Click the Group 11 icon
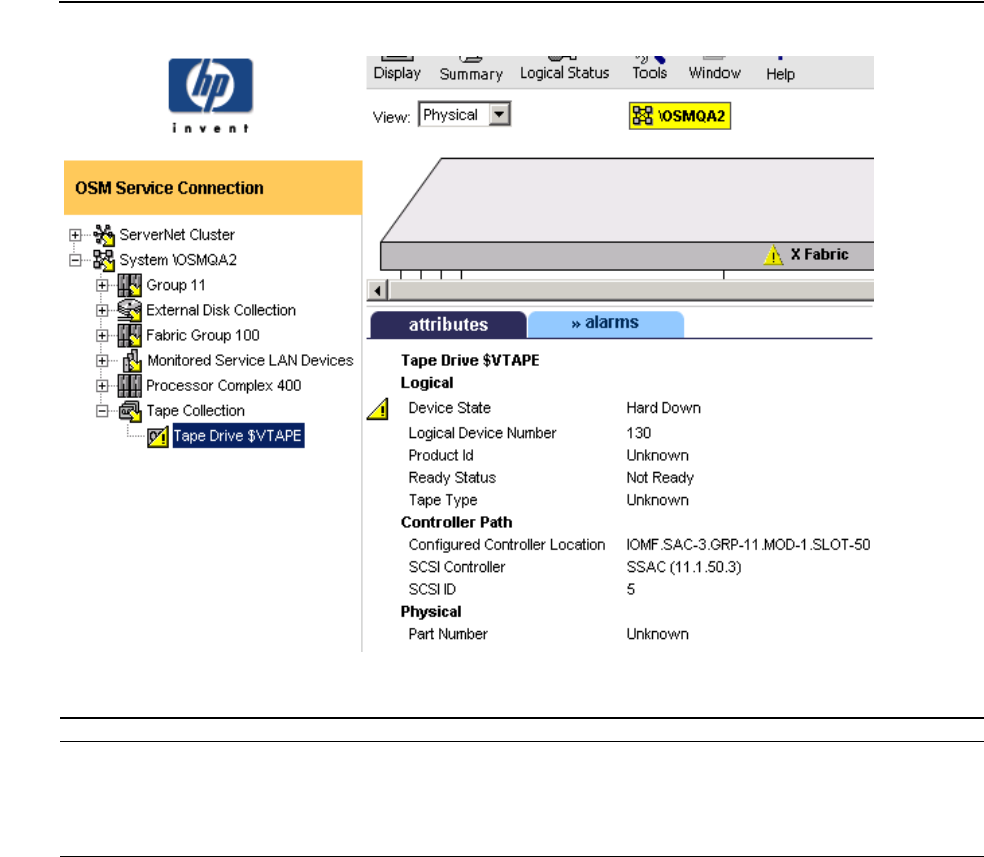The height and width of the screenshot is (857, 984). (130, 286)
